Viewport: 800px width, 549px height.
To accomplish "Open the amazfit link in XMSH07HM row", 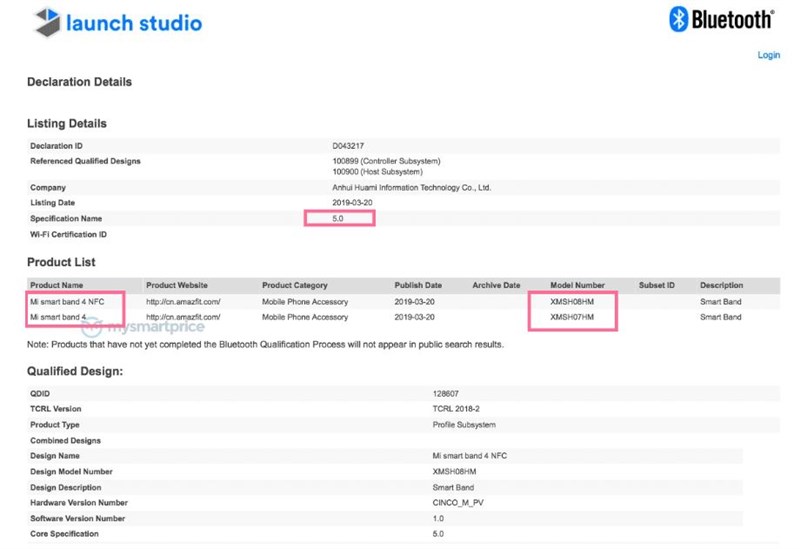I will 183,317.
